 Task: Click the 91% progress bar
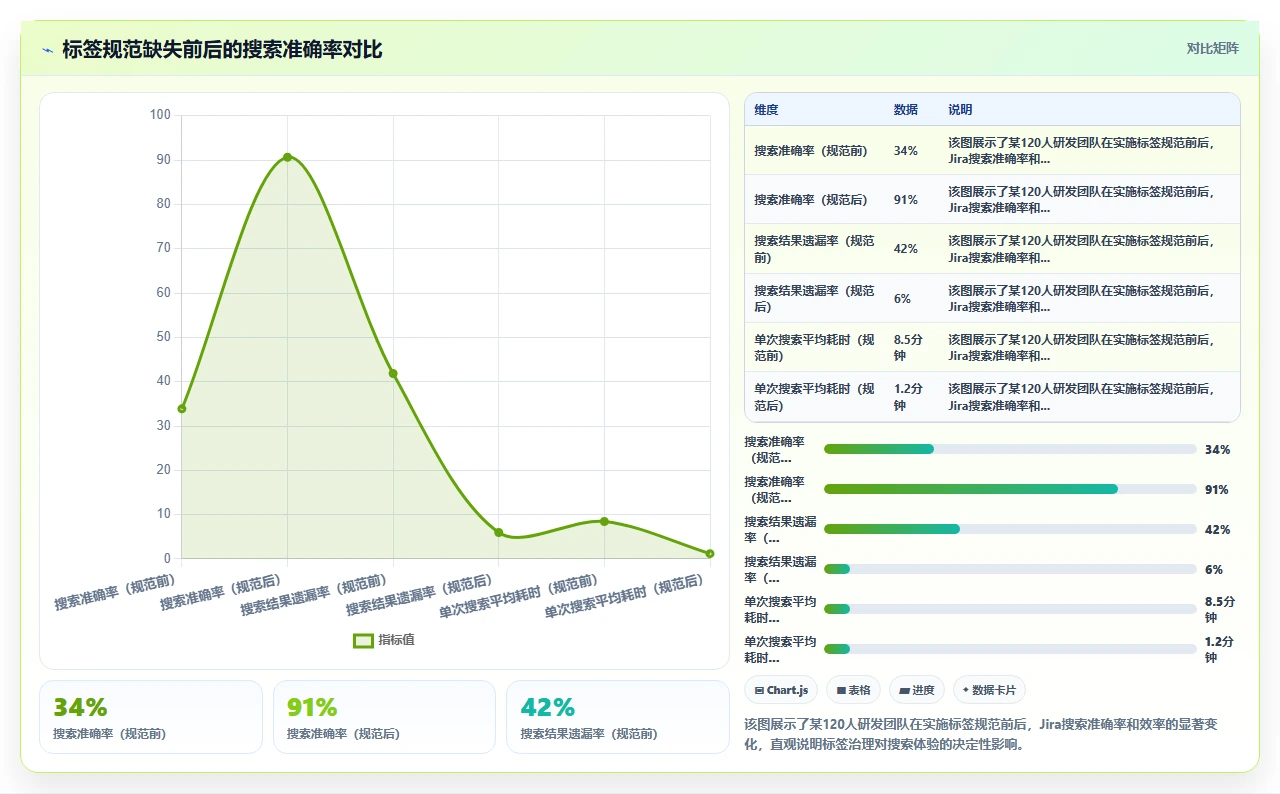coord(1010,489)
